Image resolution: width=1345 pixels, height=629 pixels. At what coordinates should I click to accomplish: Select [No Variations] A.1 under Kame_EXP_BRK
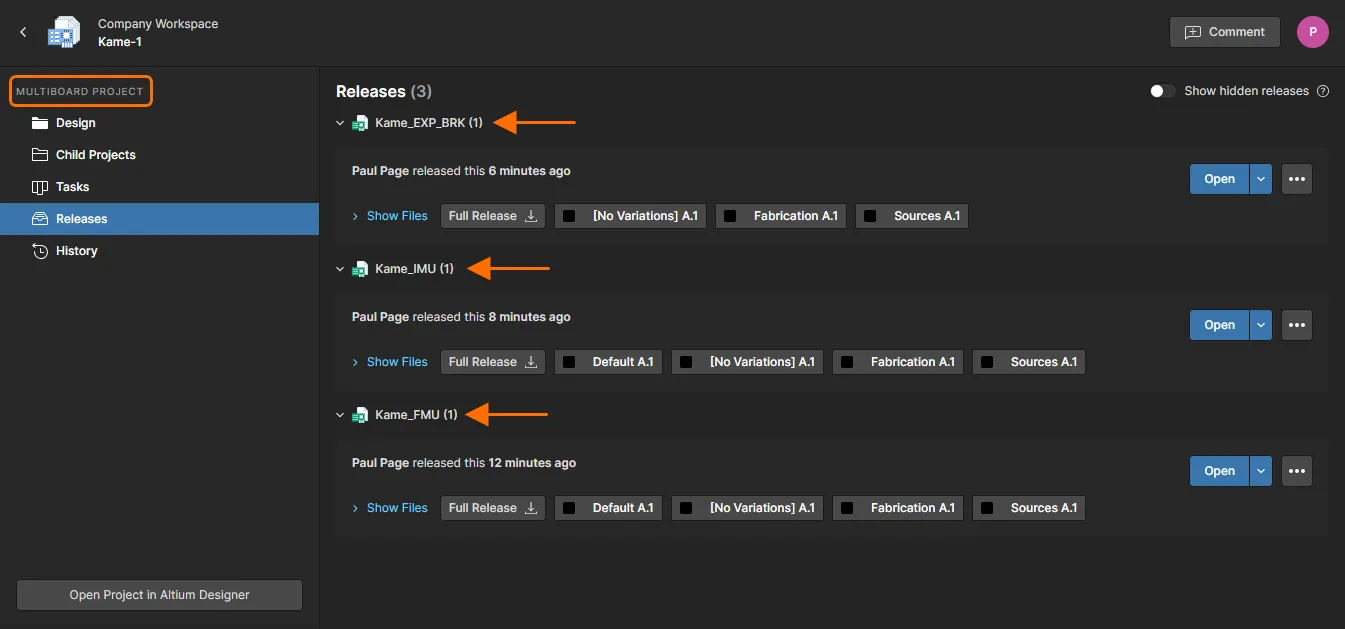[630, 216]
